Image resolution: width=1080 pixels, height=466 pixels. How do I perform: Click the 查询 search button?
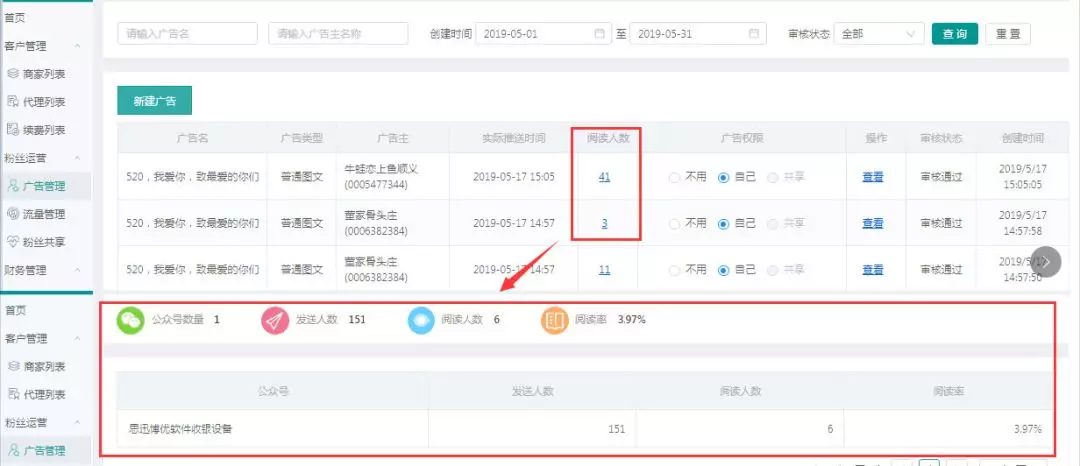[x=954, y=33]
